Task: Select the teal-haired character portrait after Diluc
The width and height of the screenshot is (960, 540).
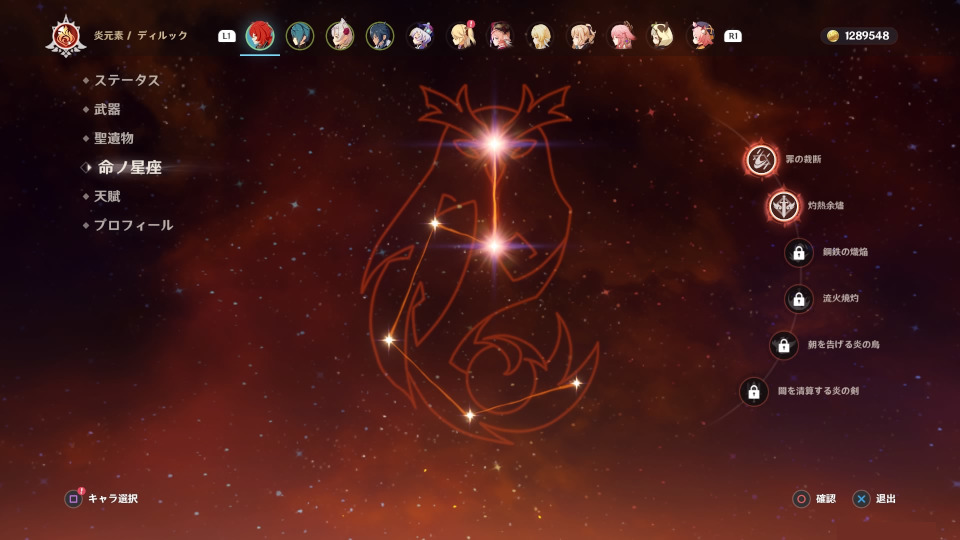Action: click(300, 36)
